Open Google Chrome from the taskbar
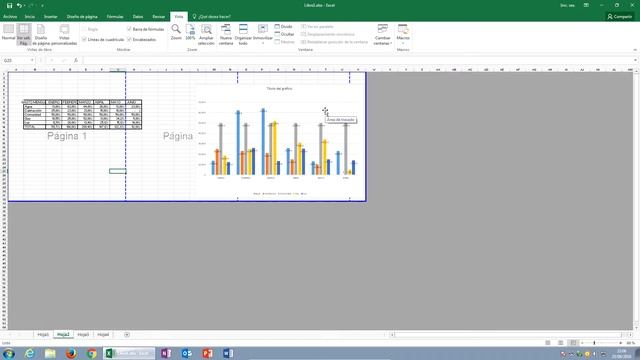The width and height of the screenshot is (640, 360). click(x=92, y=353)
